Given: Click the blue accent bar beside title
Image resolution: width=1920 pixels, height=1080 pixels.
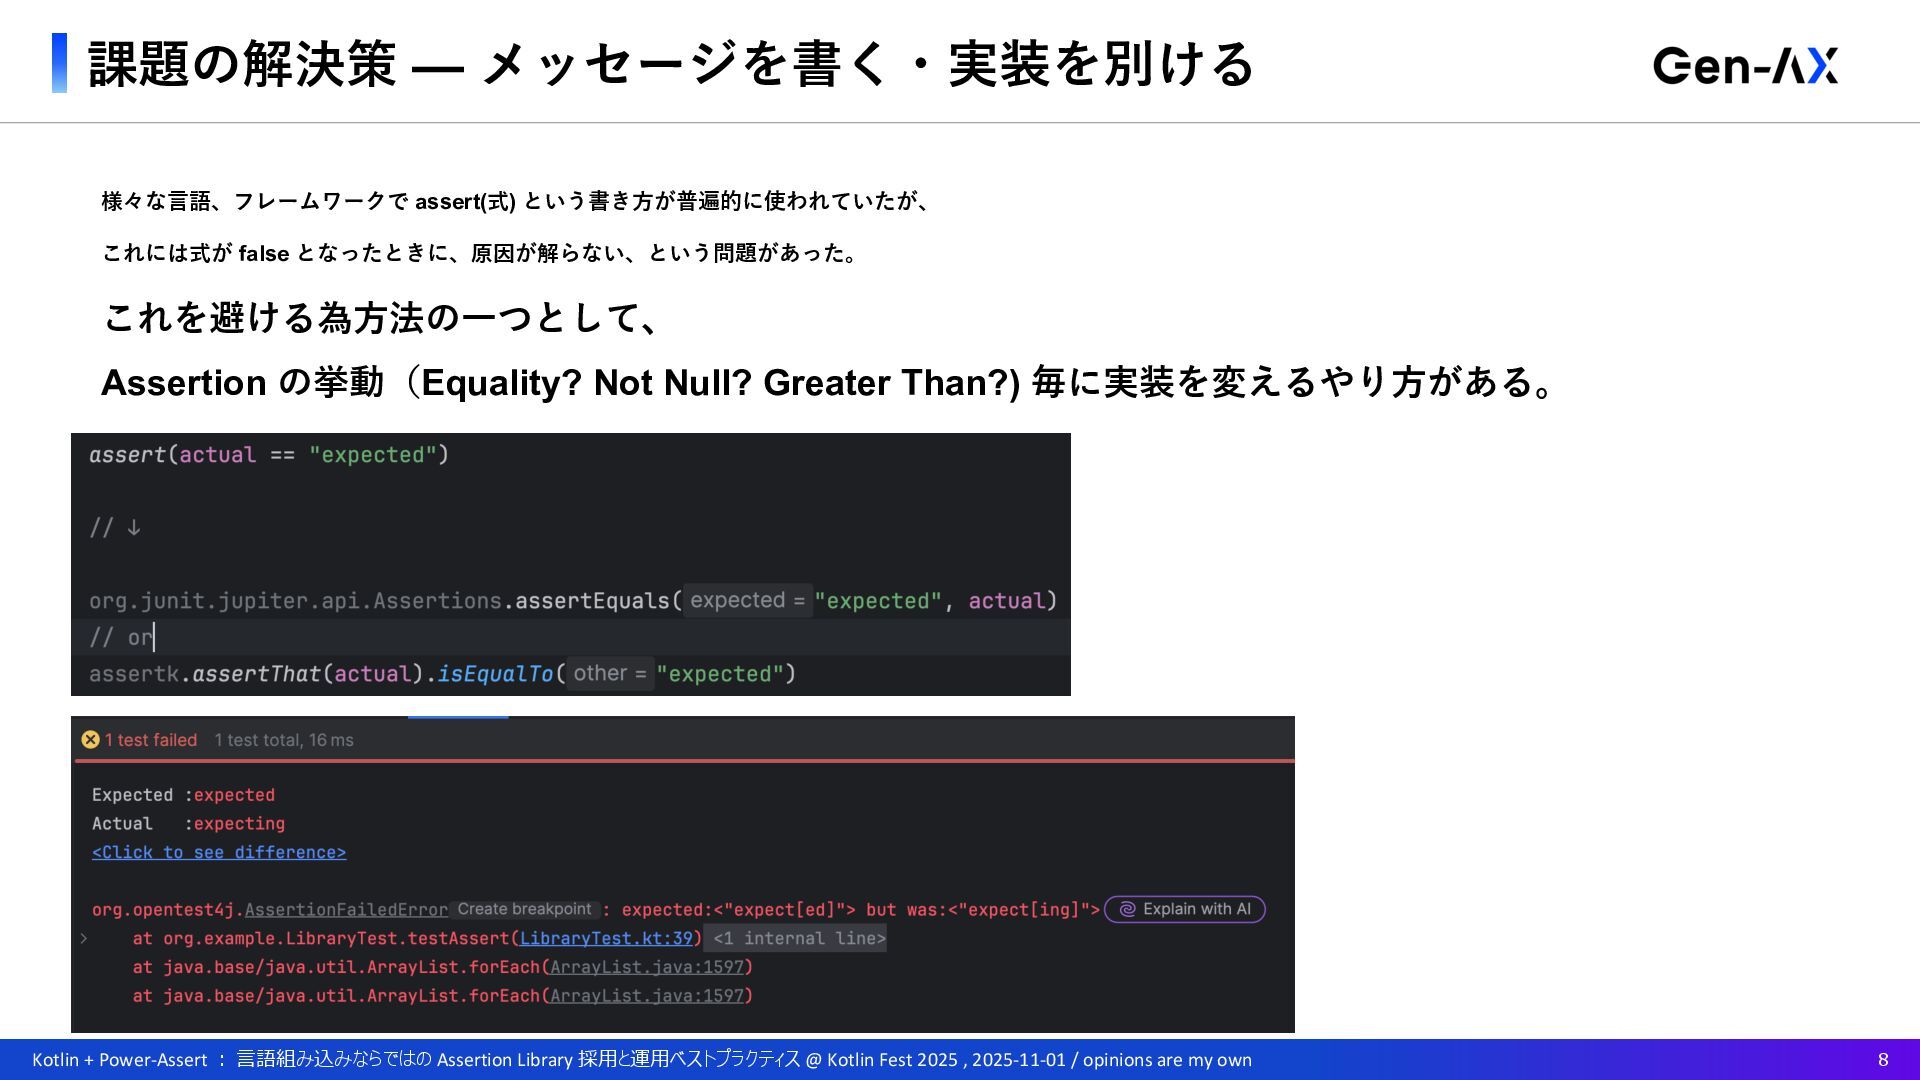Looking at the screenshot, I should coord(59,63).
